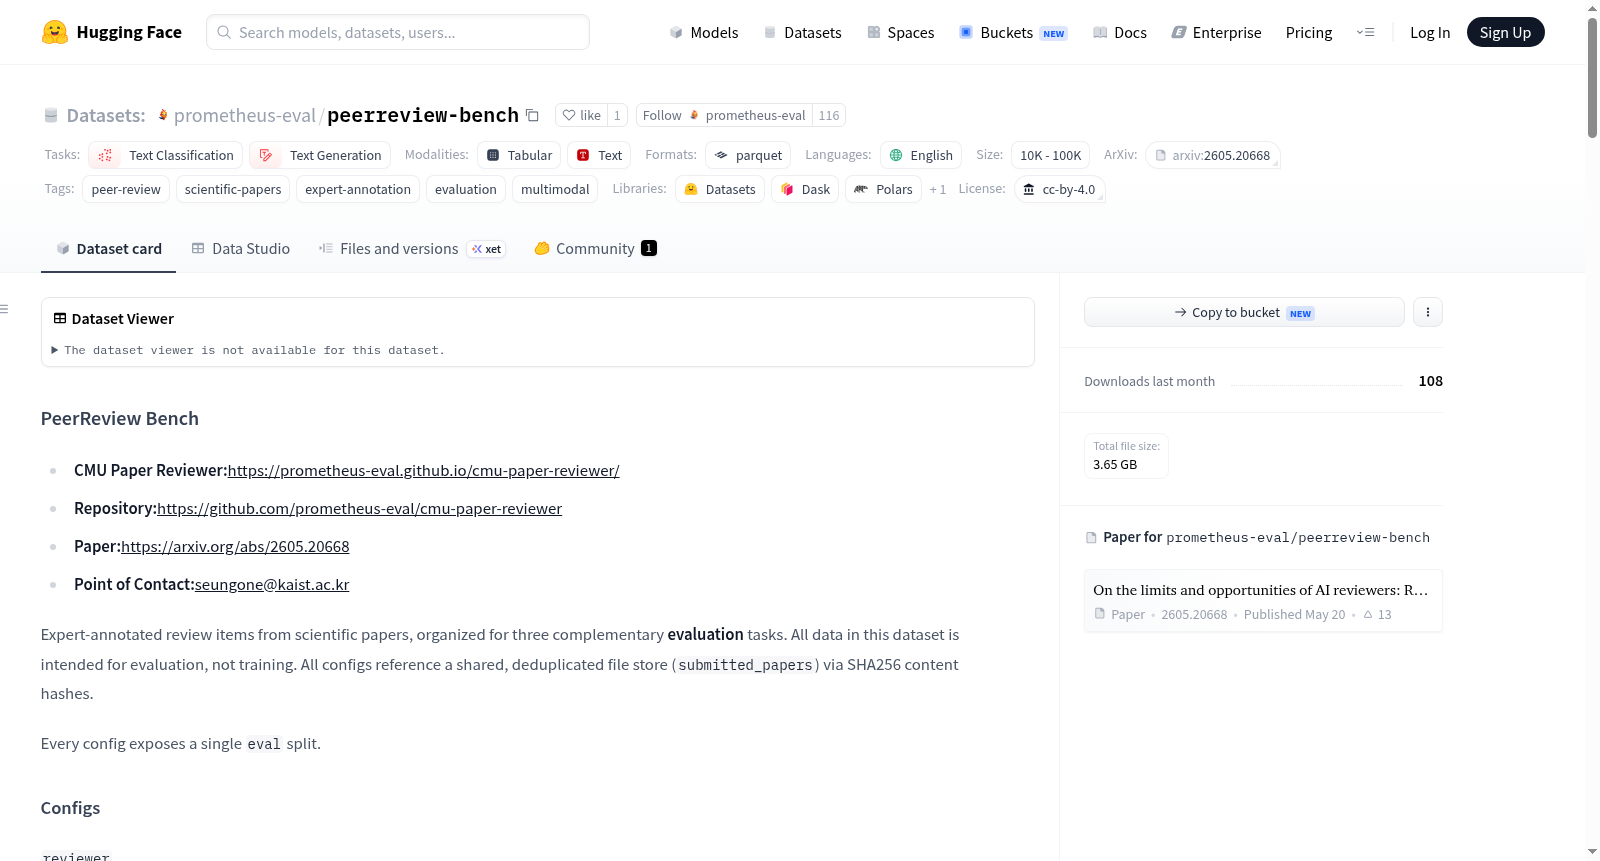Select the multimodal tag
This screenshot has width=1600, height=861.
point(555,189)
